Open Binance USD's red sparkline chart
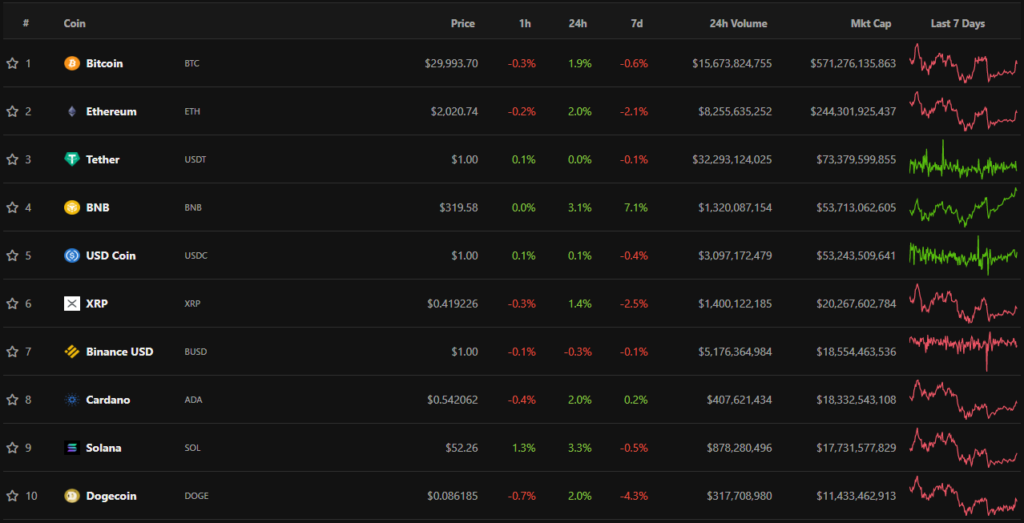Image resolution: width=1024 pixels, height=523 pixels. click(x=963, y=352)
